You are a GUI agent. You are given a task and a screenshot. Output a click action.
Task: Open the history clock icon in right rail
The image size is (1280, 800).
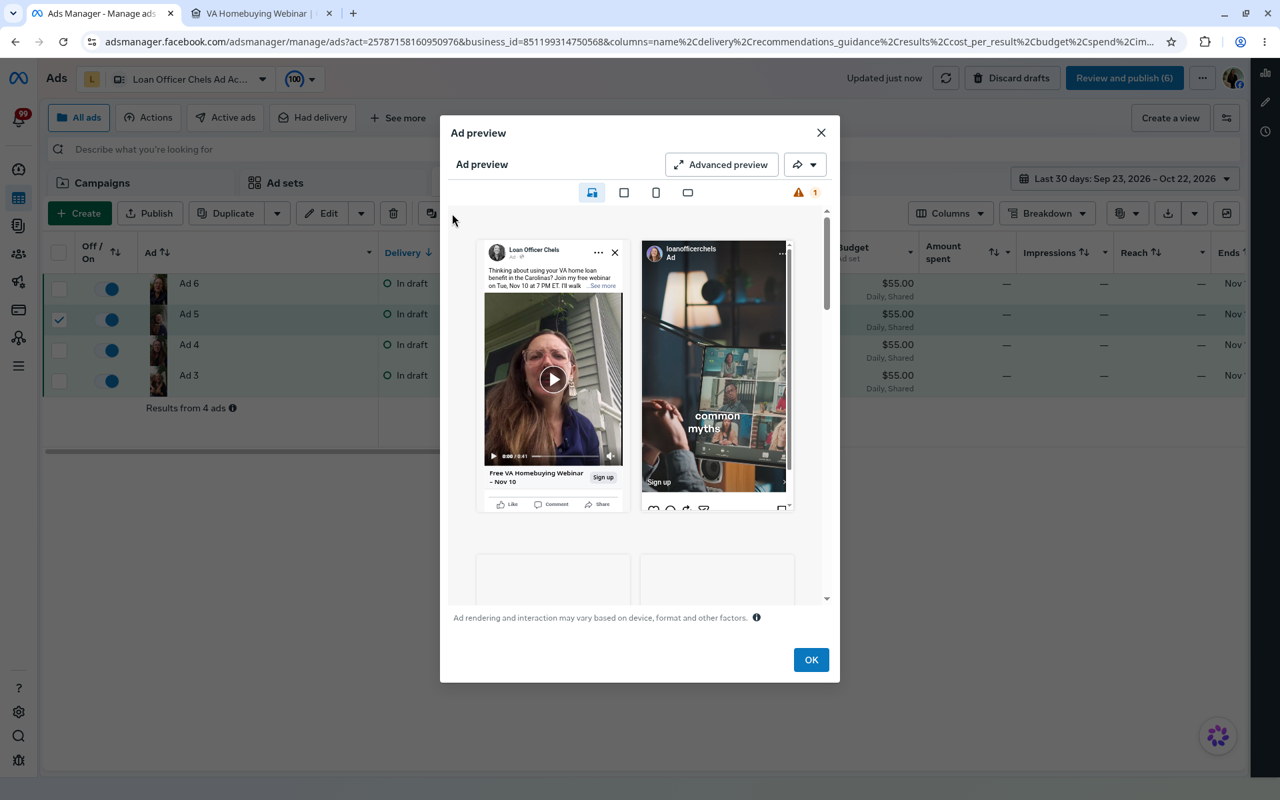1265,131
